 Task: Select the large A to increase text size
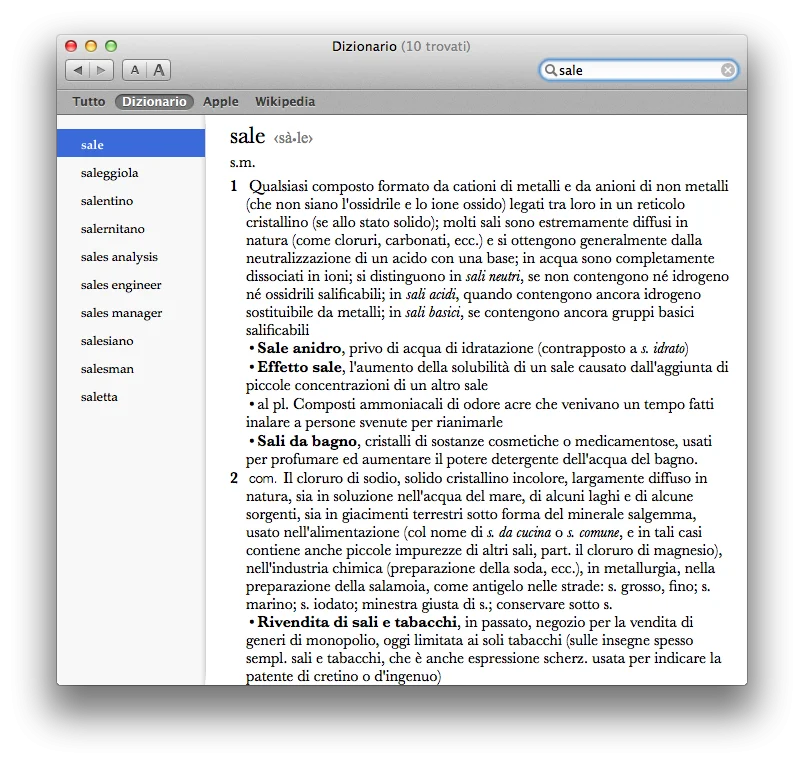(158, 70)
